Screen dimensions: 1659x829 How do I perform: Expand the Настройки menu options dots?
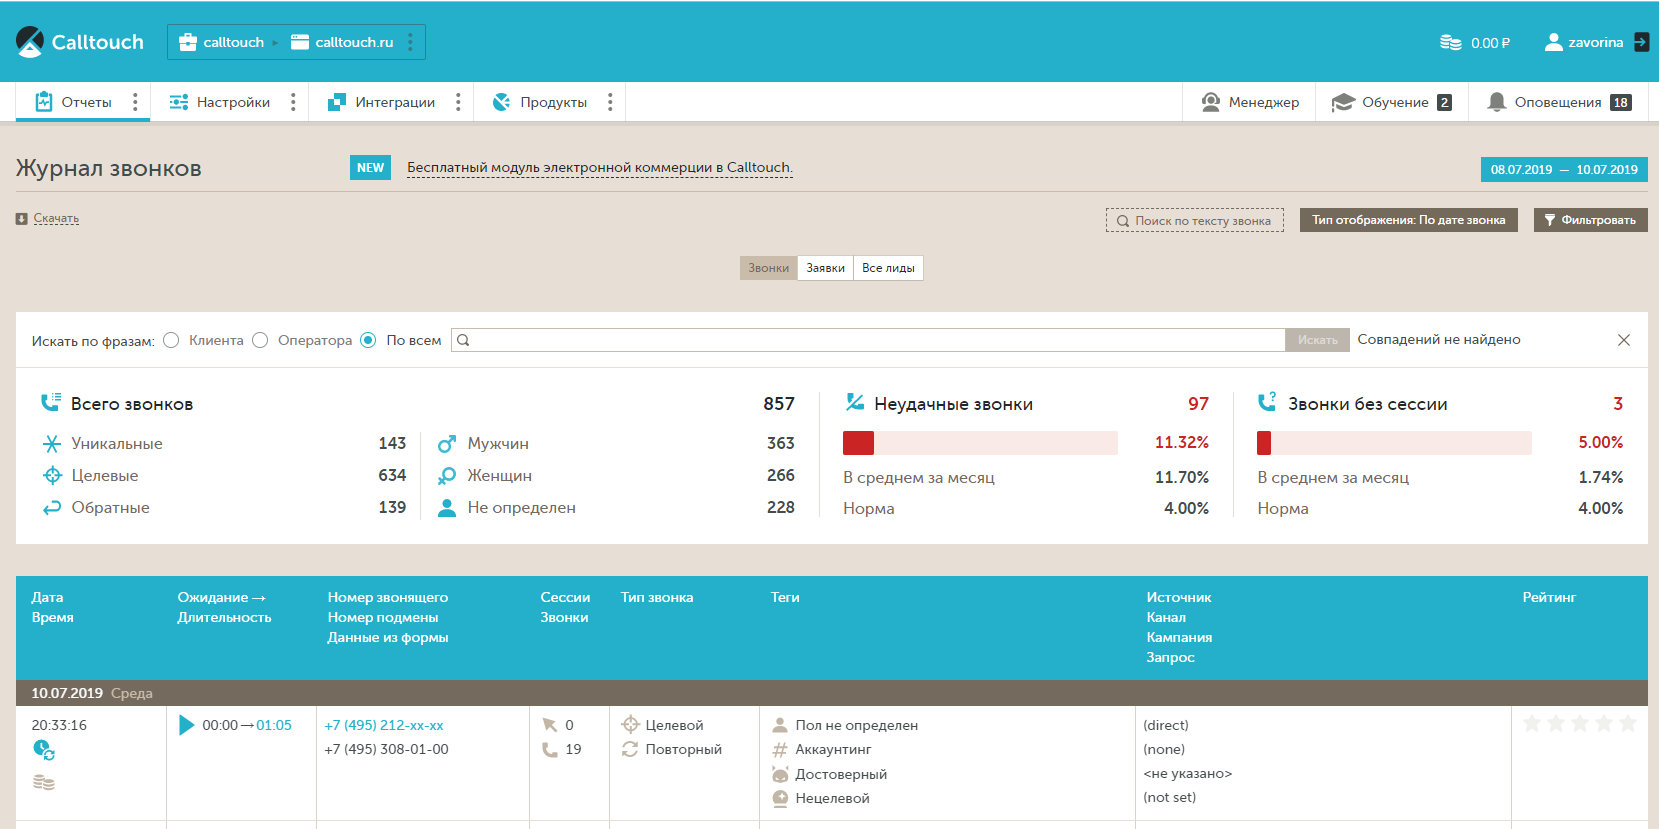click(293, 102)
